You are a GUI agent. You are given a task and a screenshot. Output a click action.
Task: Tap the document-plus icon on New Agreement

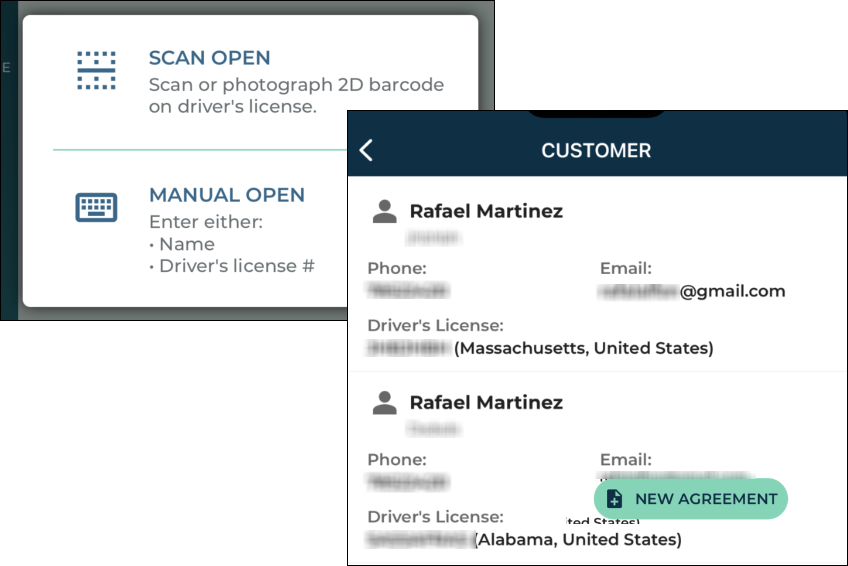tap(615, 499)
